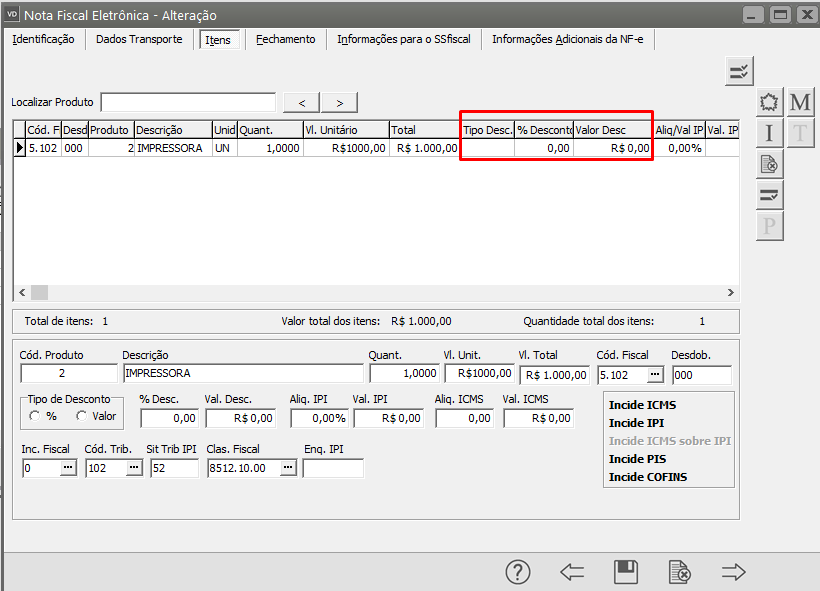Click the help question mark icon
Viewport: 820px width, 591px height.
pyautogui.click(x=517, y=572)
